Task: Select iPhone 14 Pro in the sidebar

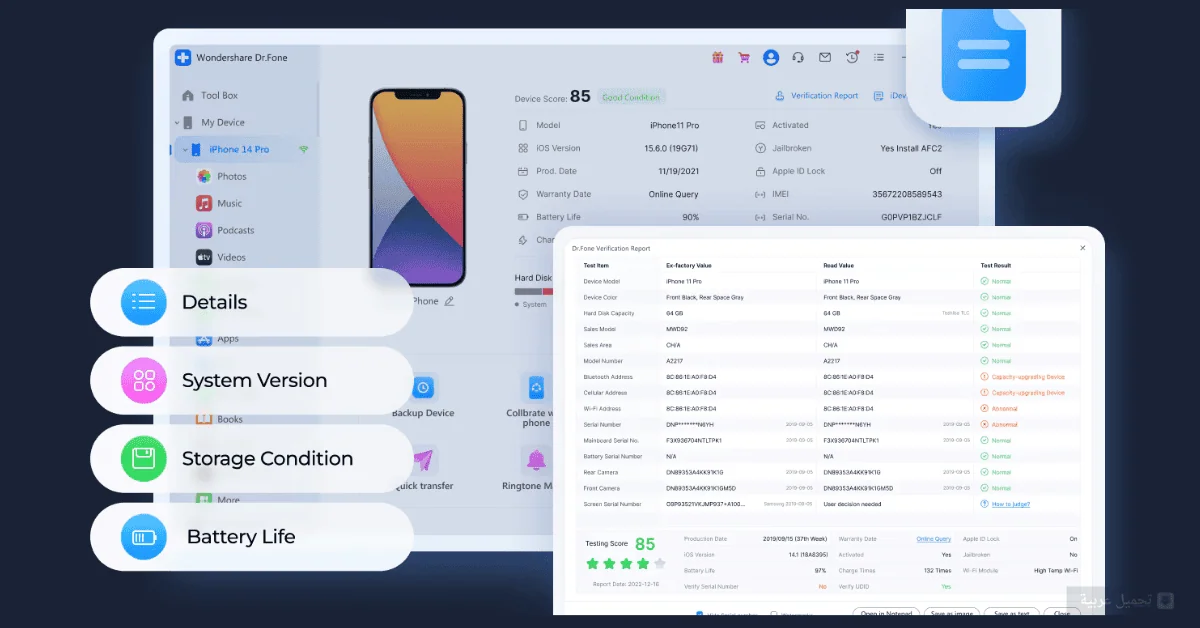Action: click(239, 149)
